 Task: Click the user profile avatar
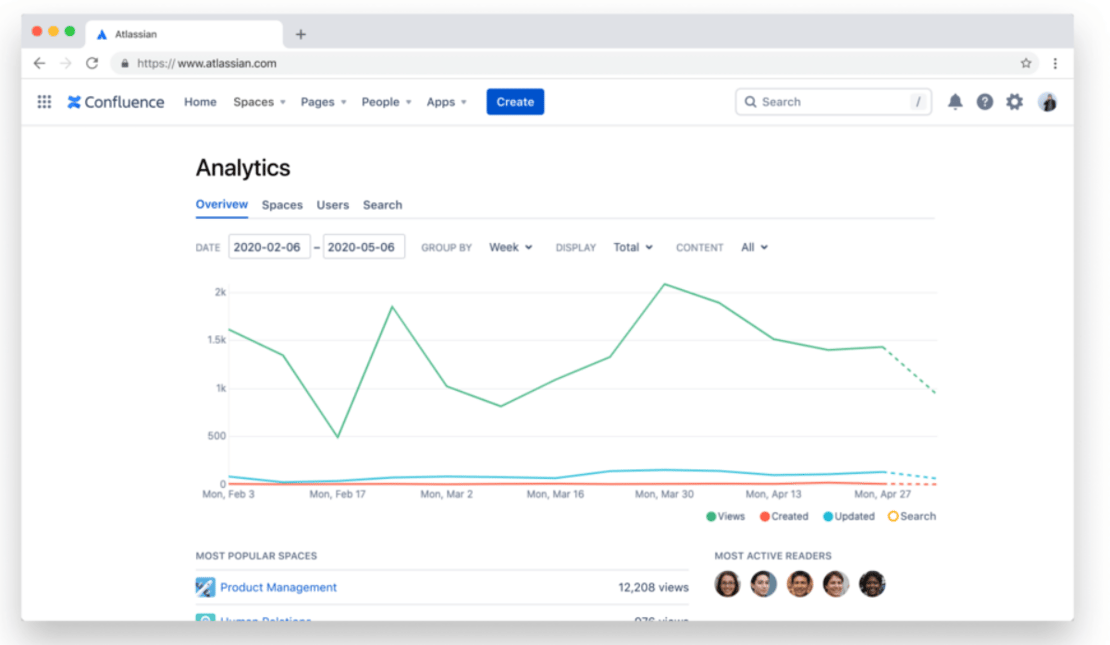1047,102
